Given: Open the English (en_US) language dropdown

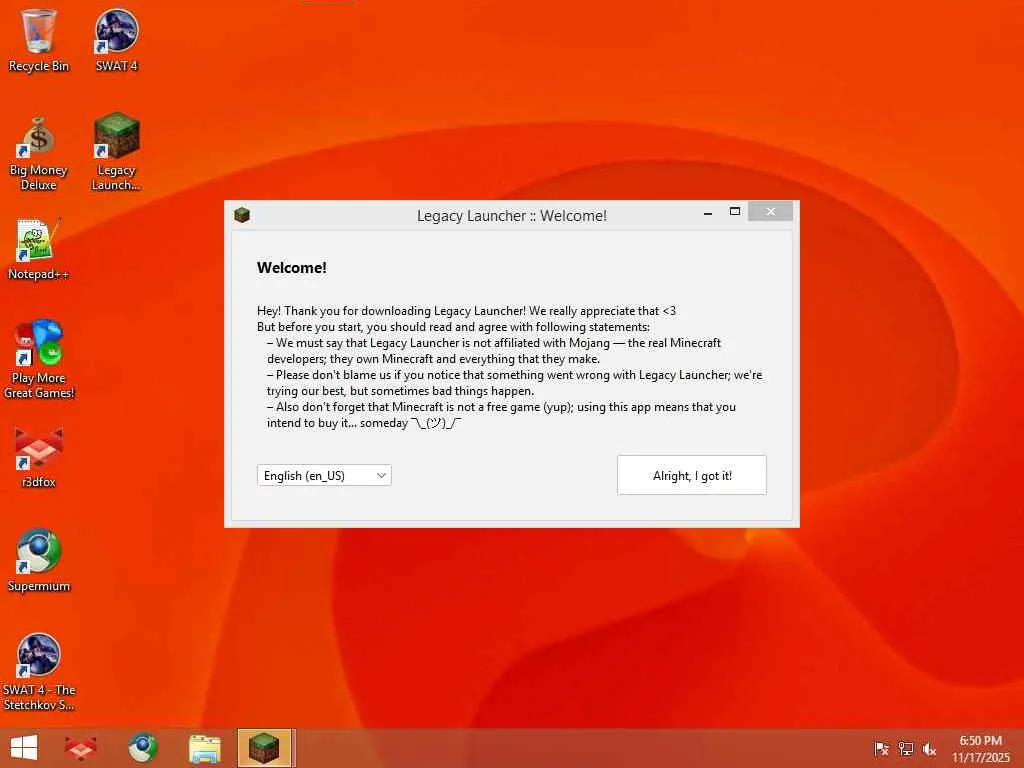Looking at the screenshot, I should [324, 475].
